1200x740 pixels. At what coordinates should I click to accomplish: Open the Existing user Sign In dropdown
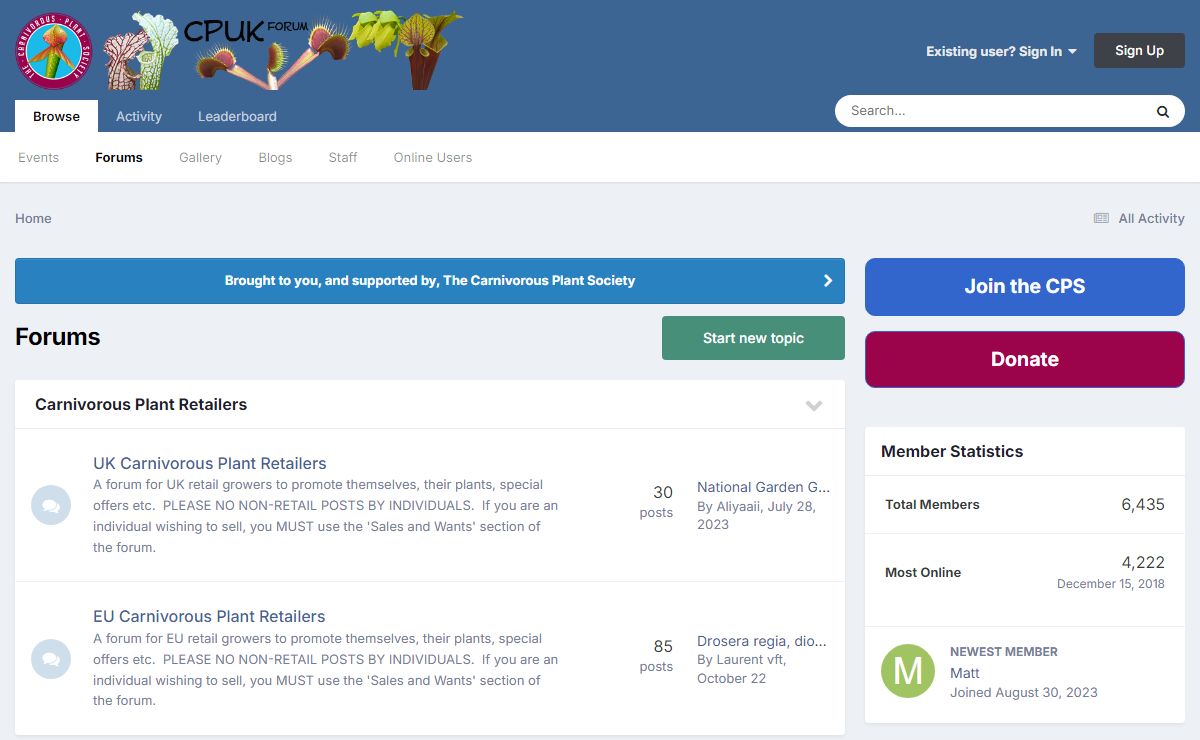[1001, 51]
